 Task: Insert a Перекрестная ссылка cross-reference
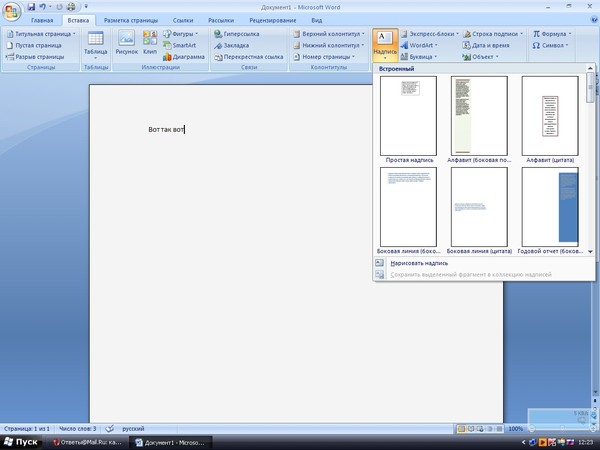(x=249, y=57)
